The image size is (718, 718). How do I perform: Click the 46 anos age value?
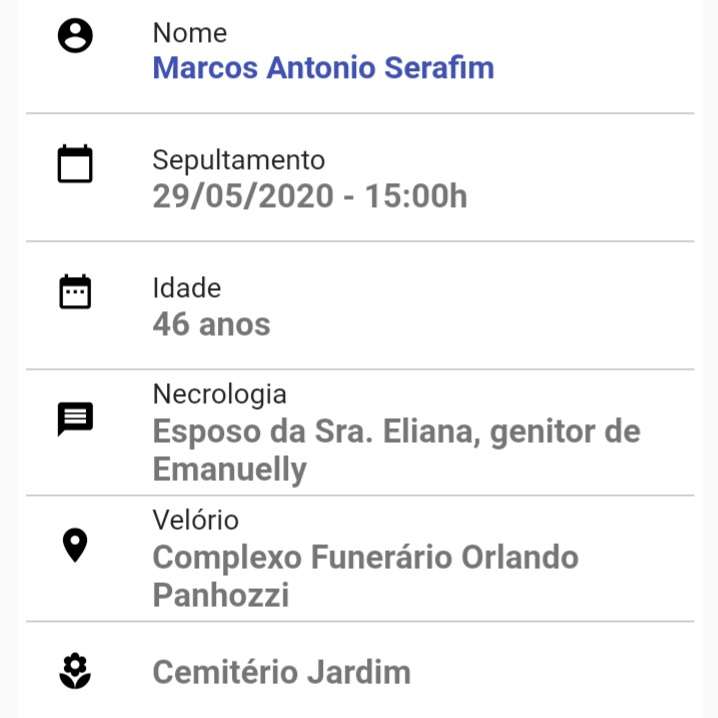click(211, 324)
